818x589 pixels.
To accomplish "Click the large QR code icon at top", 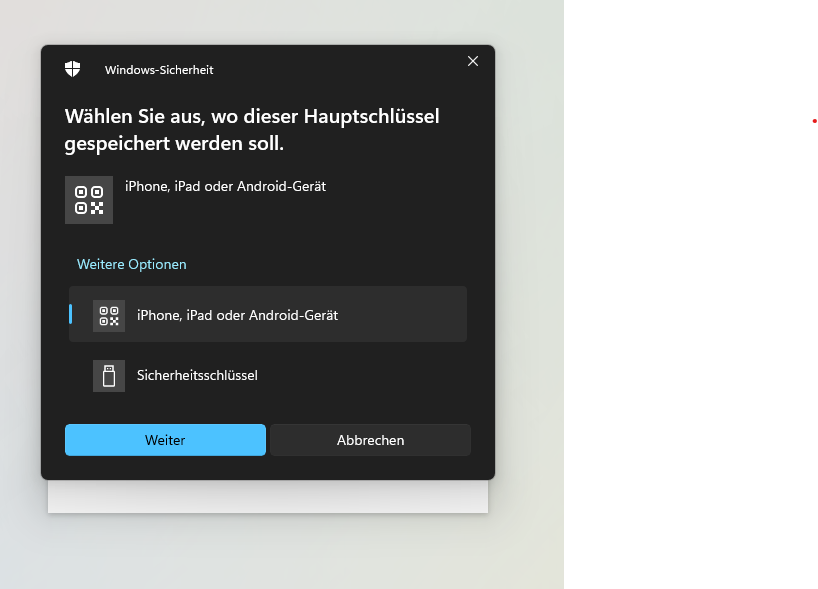I will click(x=89, y=200).
